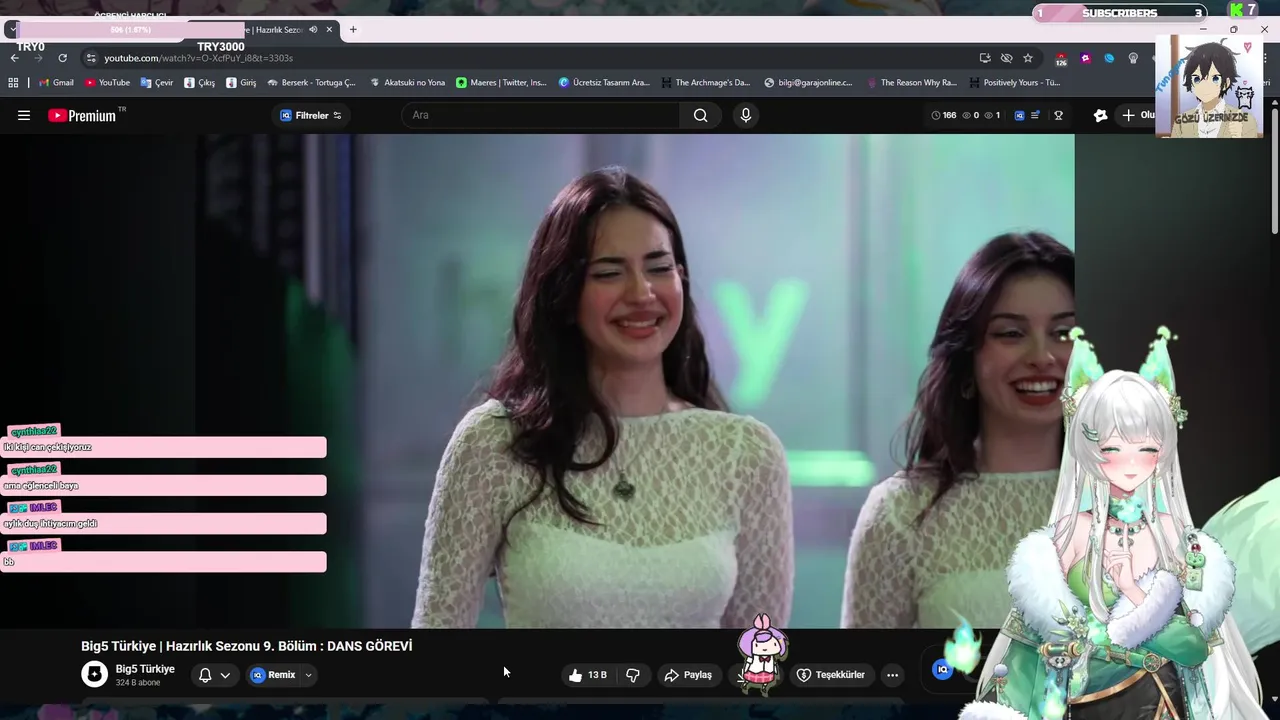Click the Paylaş share button

click(688, 675)
